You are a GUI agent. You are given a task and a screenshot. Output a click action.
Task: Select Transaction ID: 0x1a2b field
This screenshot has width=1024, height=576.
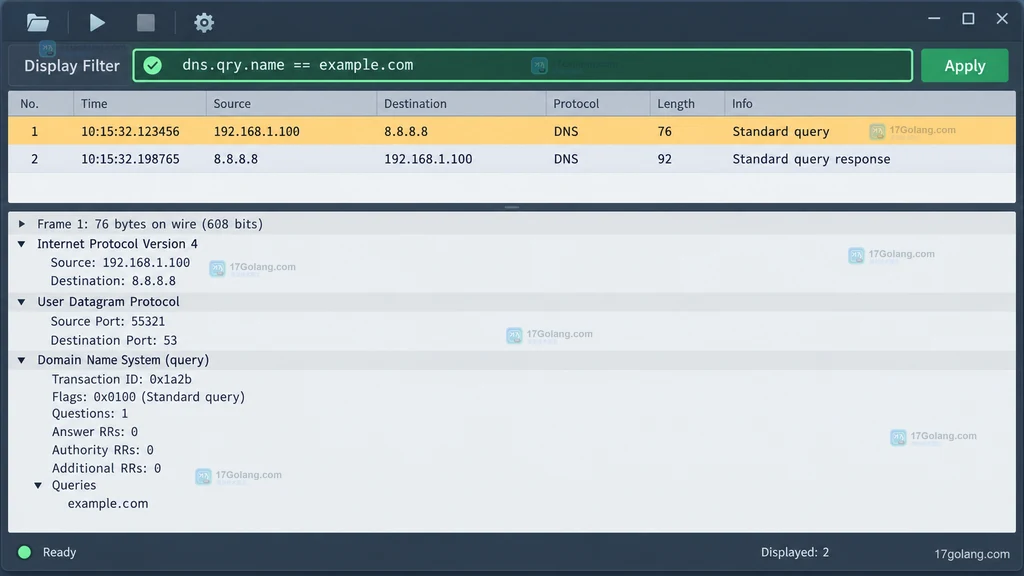click(121, 379)
